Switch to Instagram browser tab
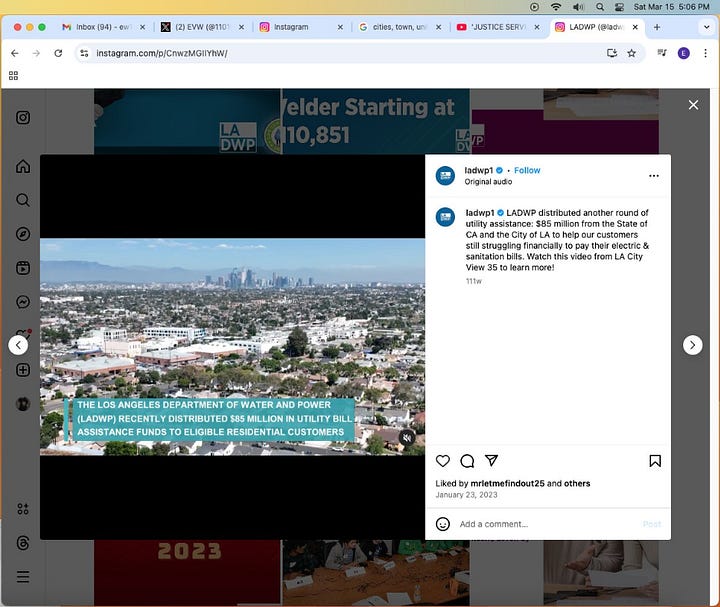The image size is (720, 607). pyautogui.click(x=301, y=27)
